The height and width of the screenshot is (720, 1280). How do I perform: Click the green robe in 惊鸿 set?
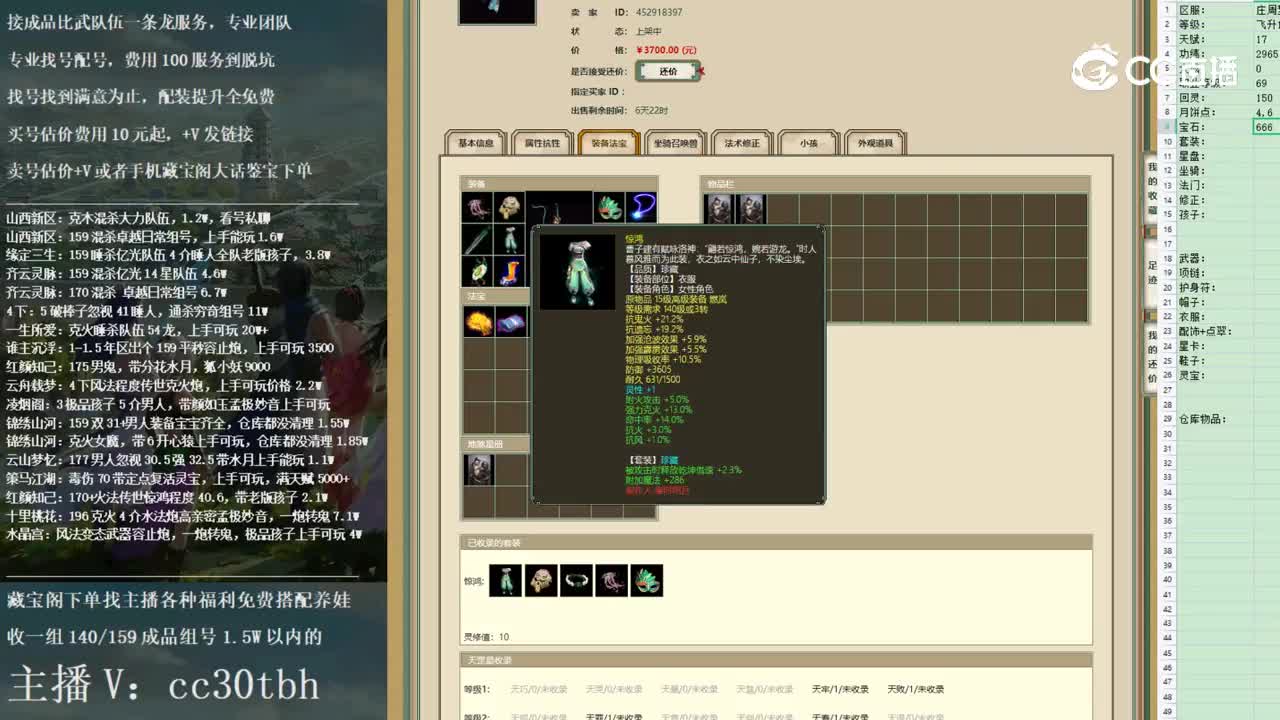[x=505, y=581]
